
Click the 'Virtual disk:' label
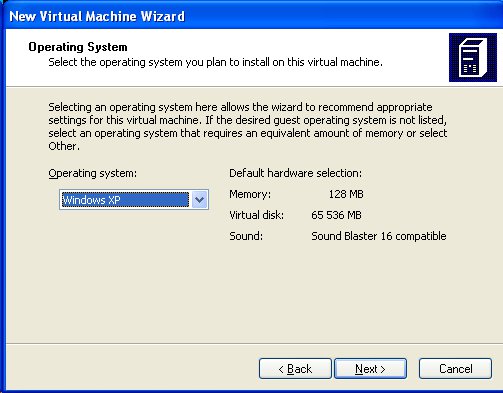[257, 215]
